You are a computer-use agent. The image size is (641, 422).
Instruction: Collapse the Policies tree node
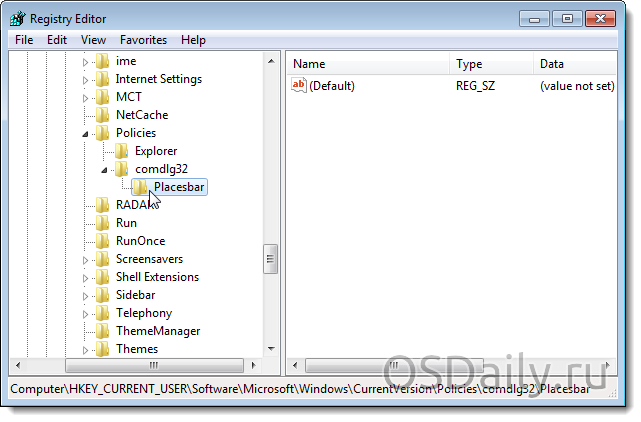tap(86, 133)
